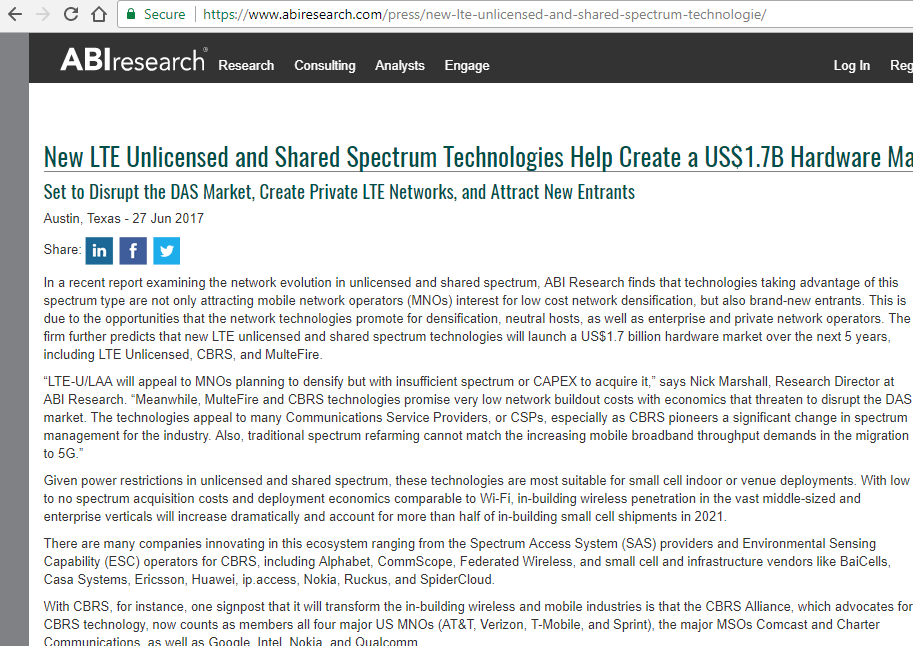Open the Engage menu item

tap(467, 65)
